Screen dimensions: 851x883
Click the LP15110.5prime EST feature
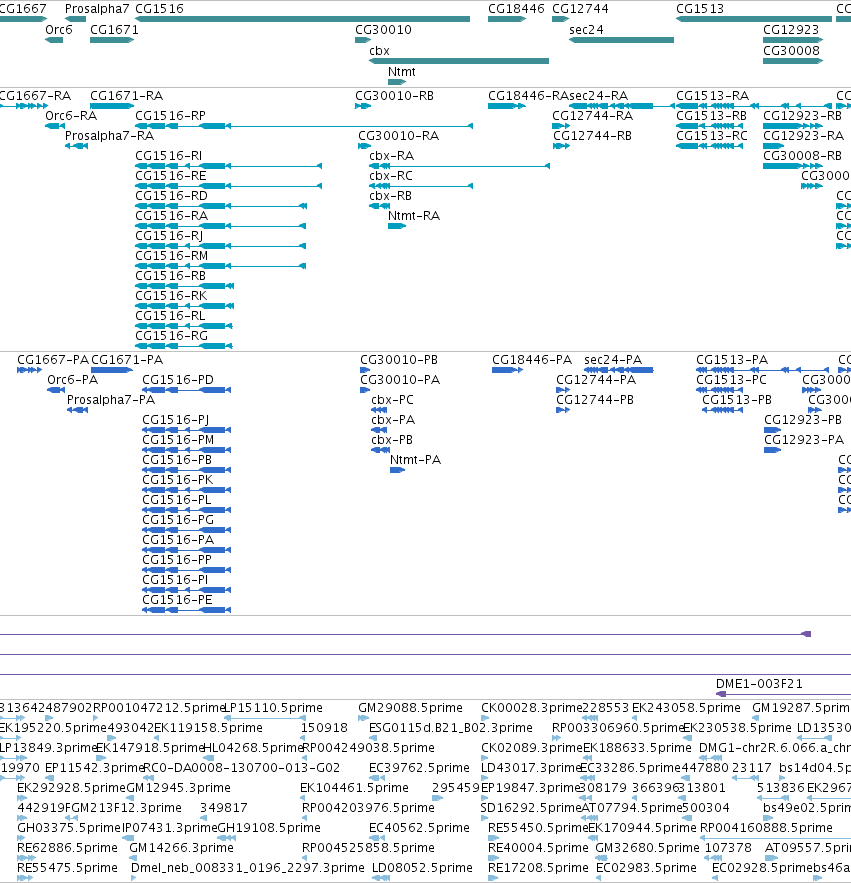(x=265, y=718)
